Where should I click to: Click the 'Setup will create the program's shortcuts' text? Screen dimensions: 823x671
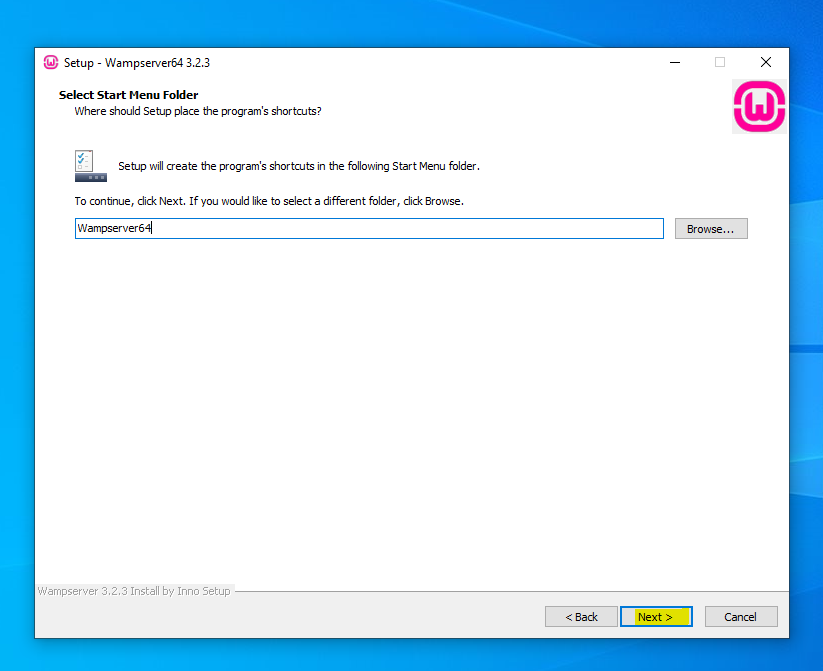(x=298, y=166)
